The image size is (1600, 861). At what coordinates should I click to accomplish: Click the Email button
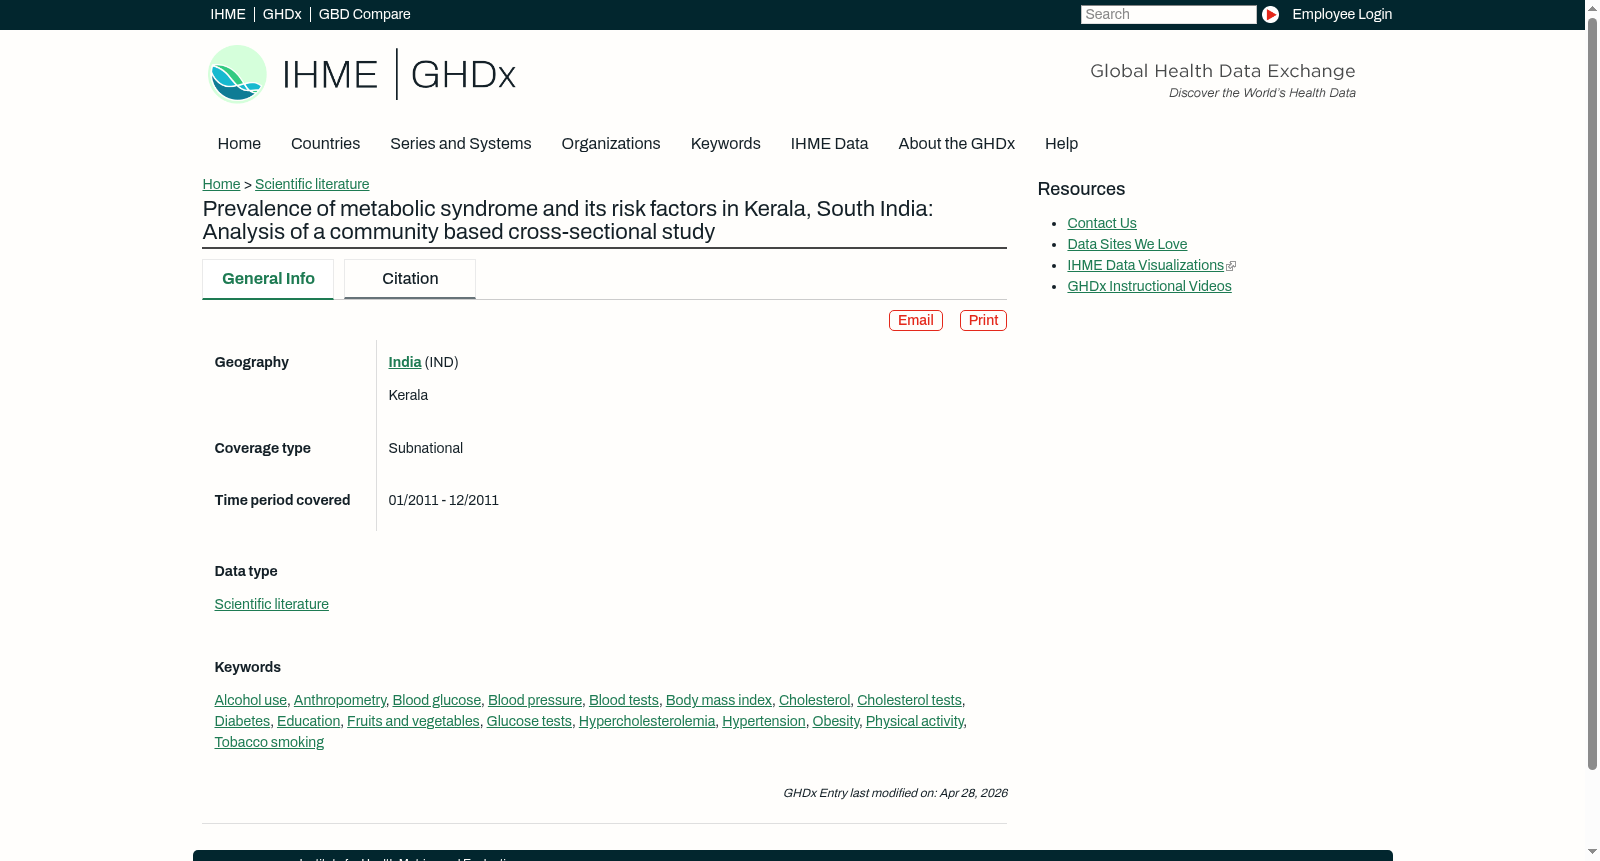(x=916, y=320)
